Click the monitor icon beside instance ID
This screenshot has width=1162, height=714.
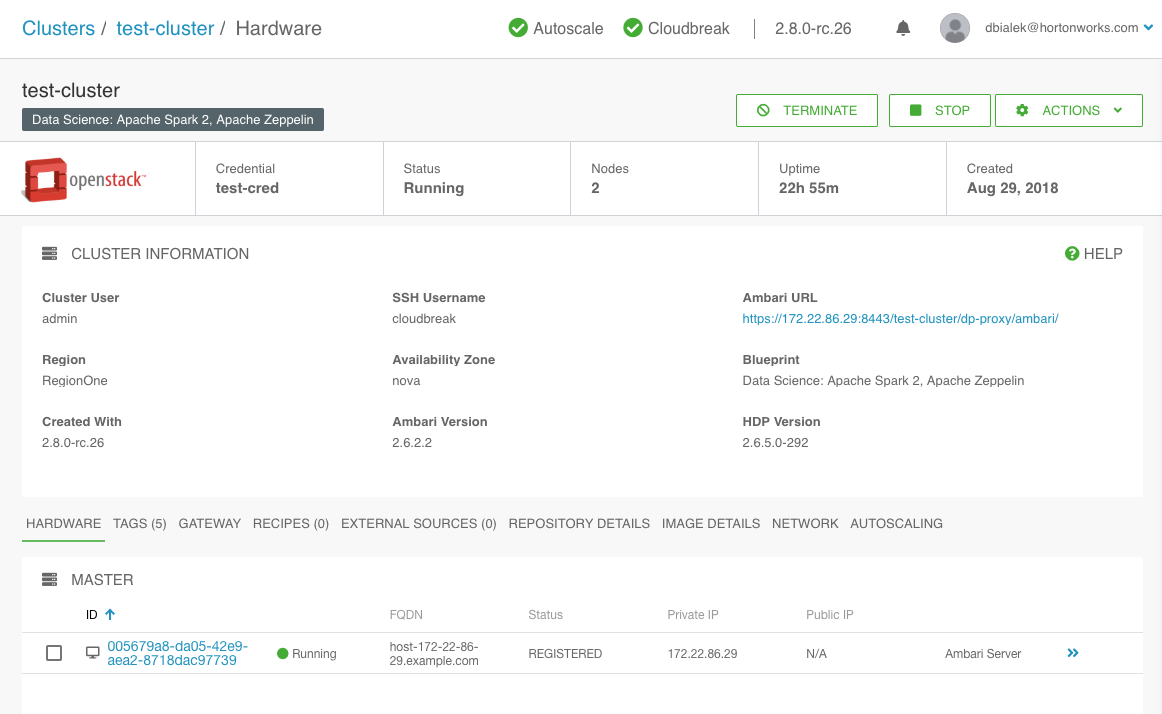click(x=93, y=653)
